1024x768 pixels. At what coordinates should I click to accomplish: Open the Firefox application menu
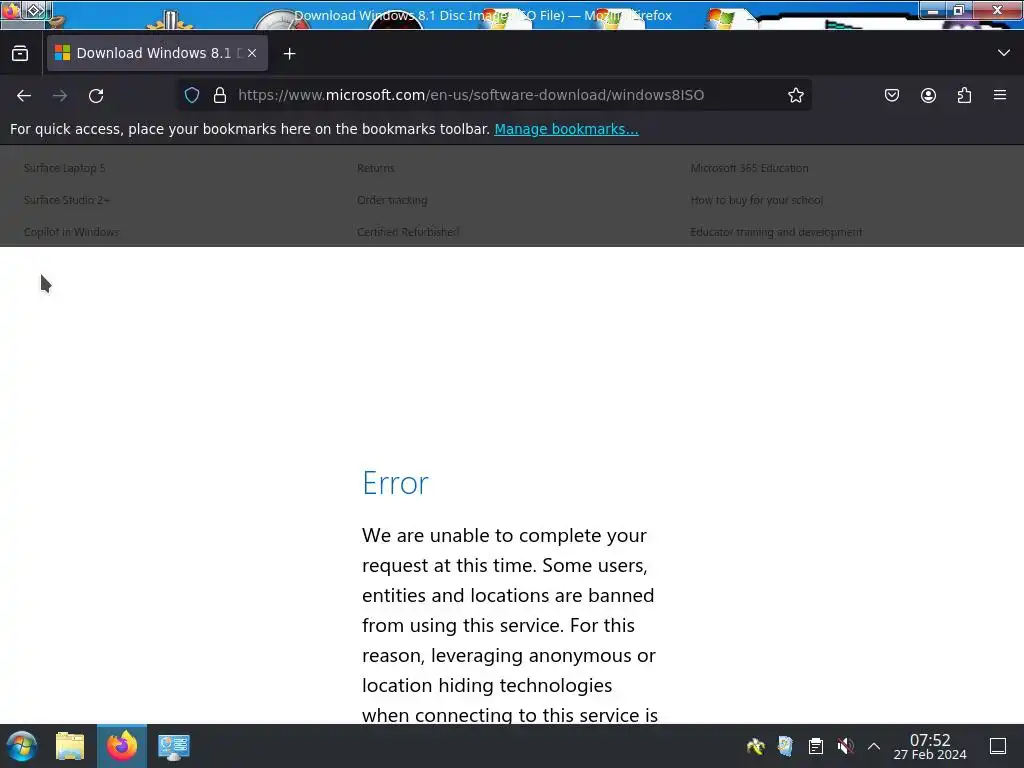tap(1000, 95)
